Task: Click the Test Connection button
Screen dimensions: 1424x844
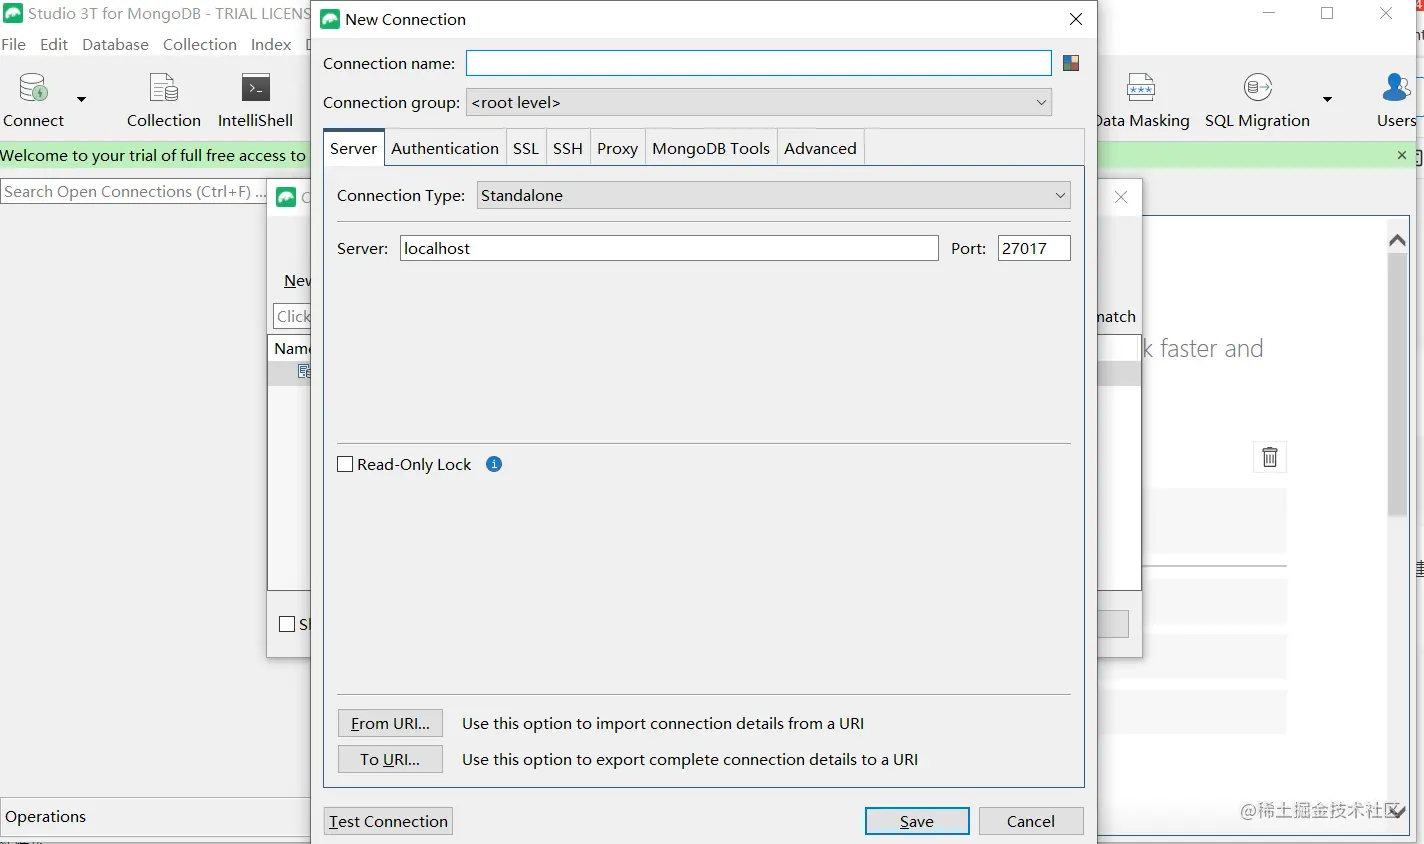Action: coord(388,821)
